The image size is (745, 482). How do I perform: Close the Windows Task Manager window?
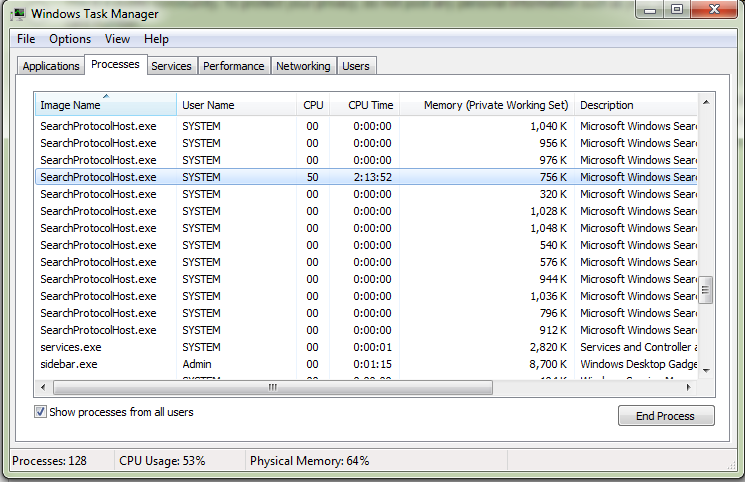click(714, 10)
